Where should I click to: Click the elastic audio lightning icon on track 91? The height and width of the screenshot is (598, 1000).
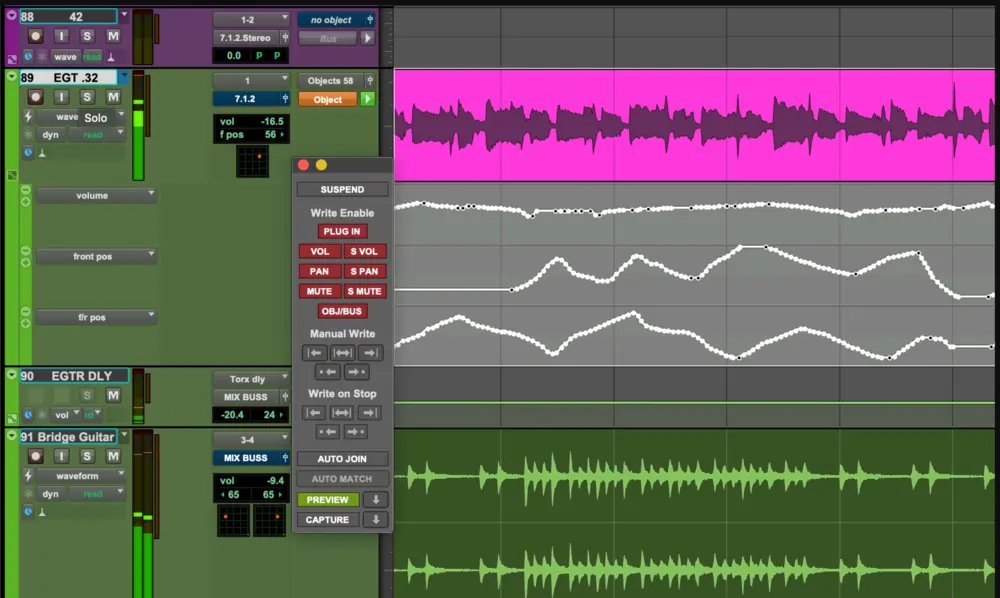tap(29, 475)
